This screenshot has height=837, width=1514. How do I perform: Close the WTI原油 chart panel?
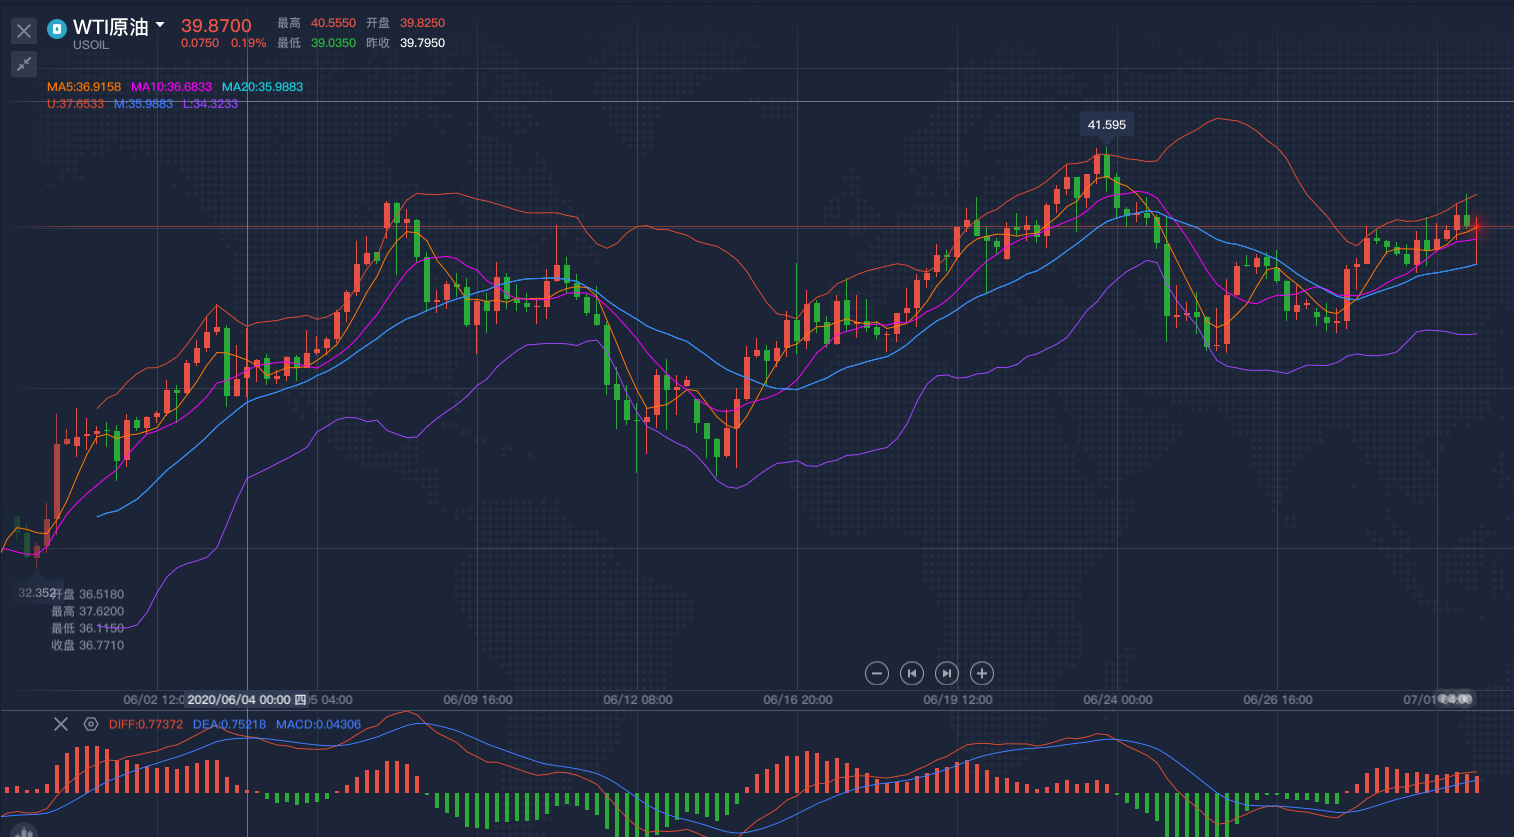24,31
